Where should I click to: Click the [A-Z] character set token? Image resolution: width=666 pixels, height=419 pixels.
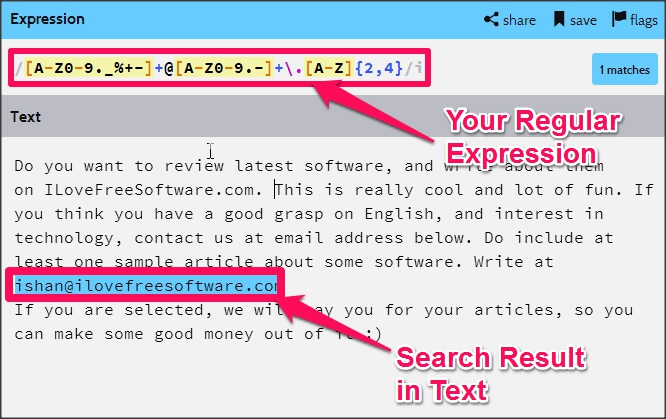click(329, 68)
